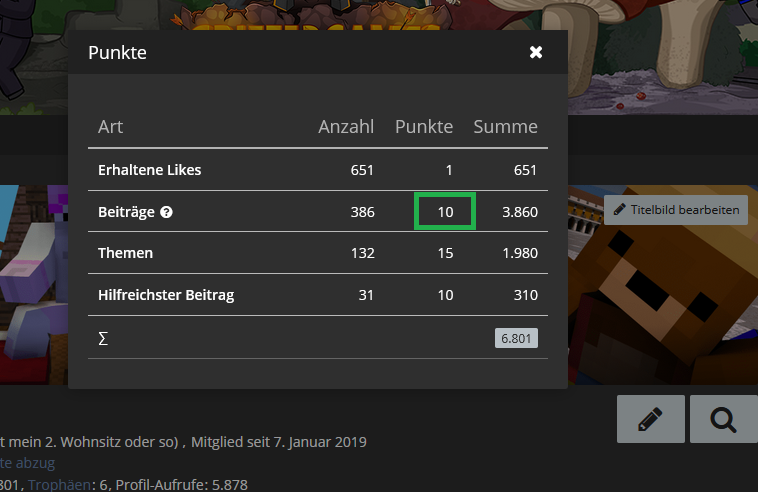This screenshot has width=758, height=492.
Task: Click the Anzahl column header
Action: tap(346, 127)
